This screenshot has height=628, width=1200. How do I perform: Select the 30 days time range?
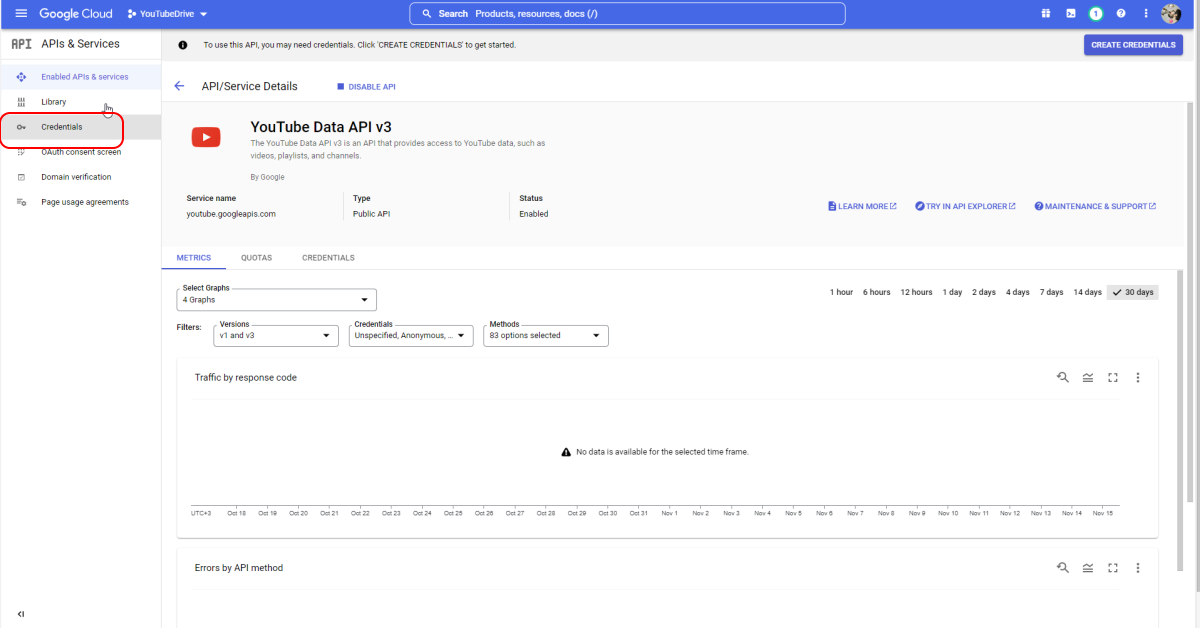coord(1133,292)
